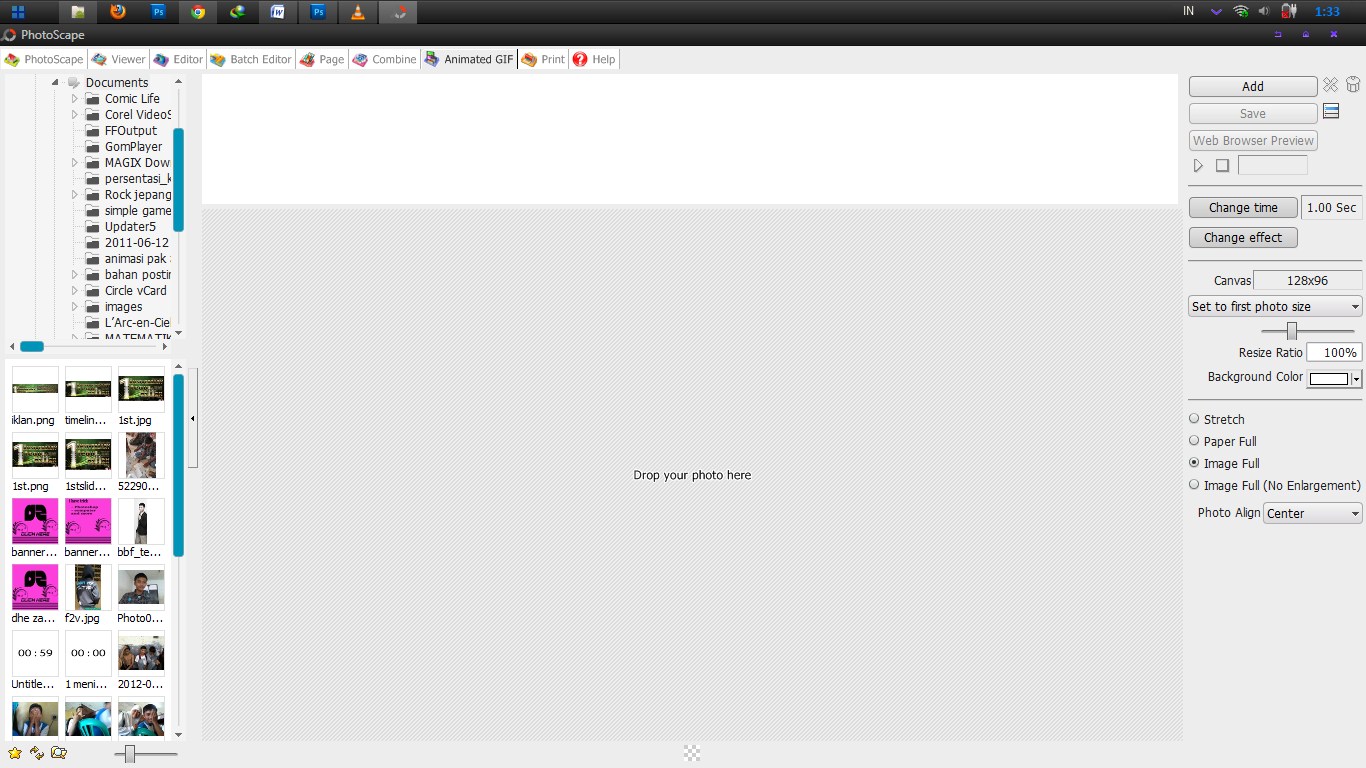Expand the Circle vCard folder
Screen dimensions: 1366x768
(x=74, y=290)
